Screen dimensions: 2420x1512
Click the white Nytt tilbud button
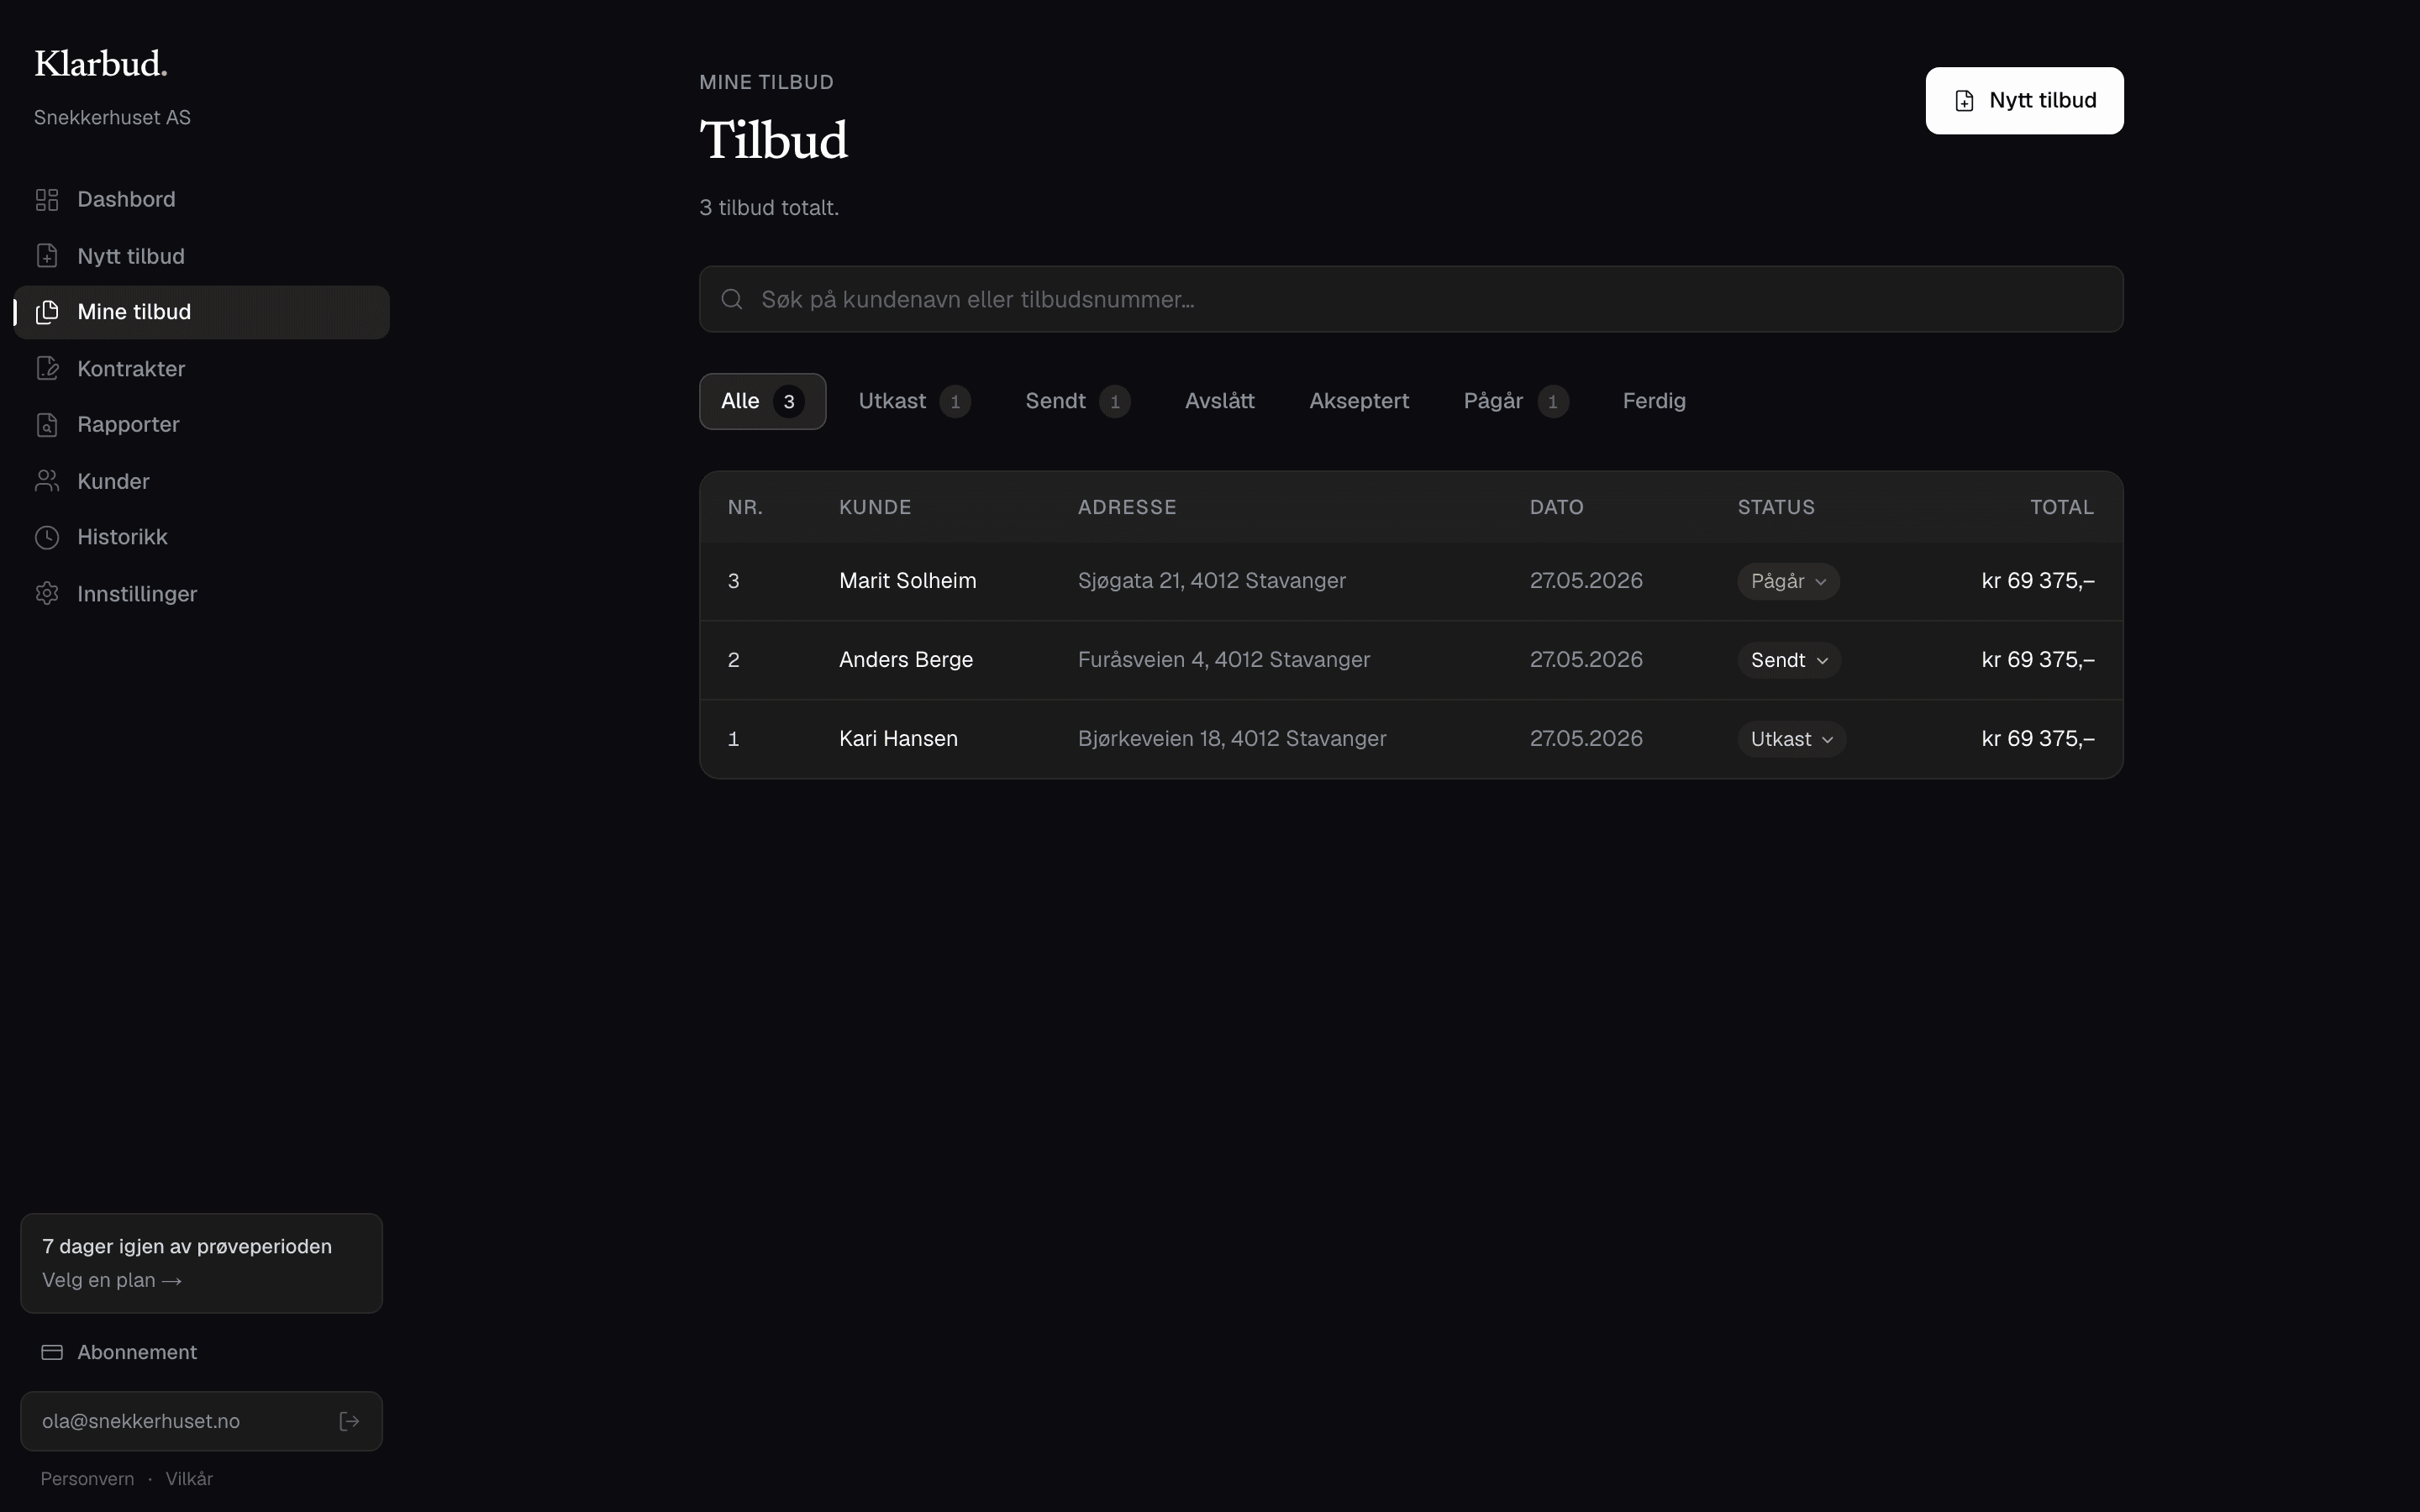[x=2024, y=101]
